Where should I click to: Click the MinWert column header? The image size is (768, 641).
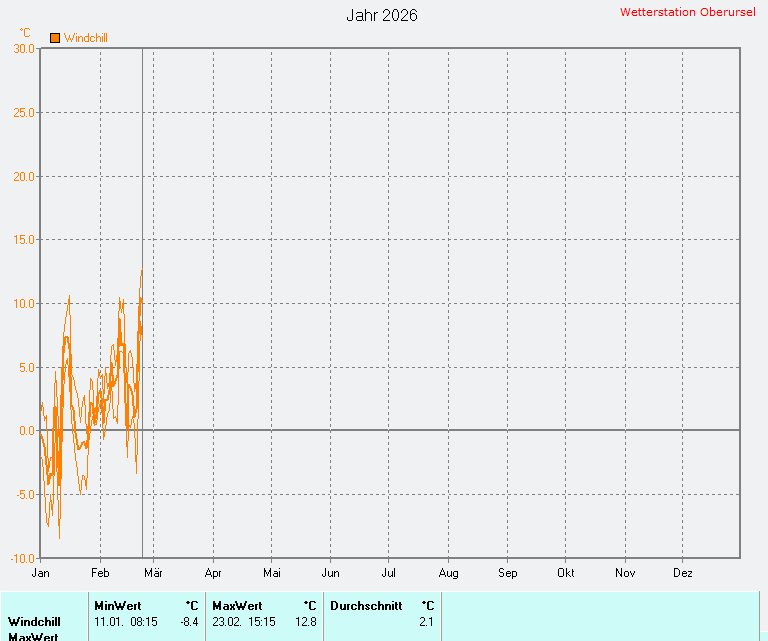(118, 605)
